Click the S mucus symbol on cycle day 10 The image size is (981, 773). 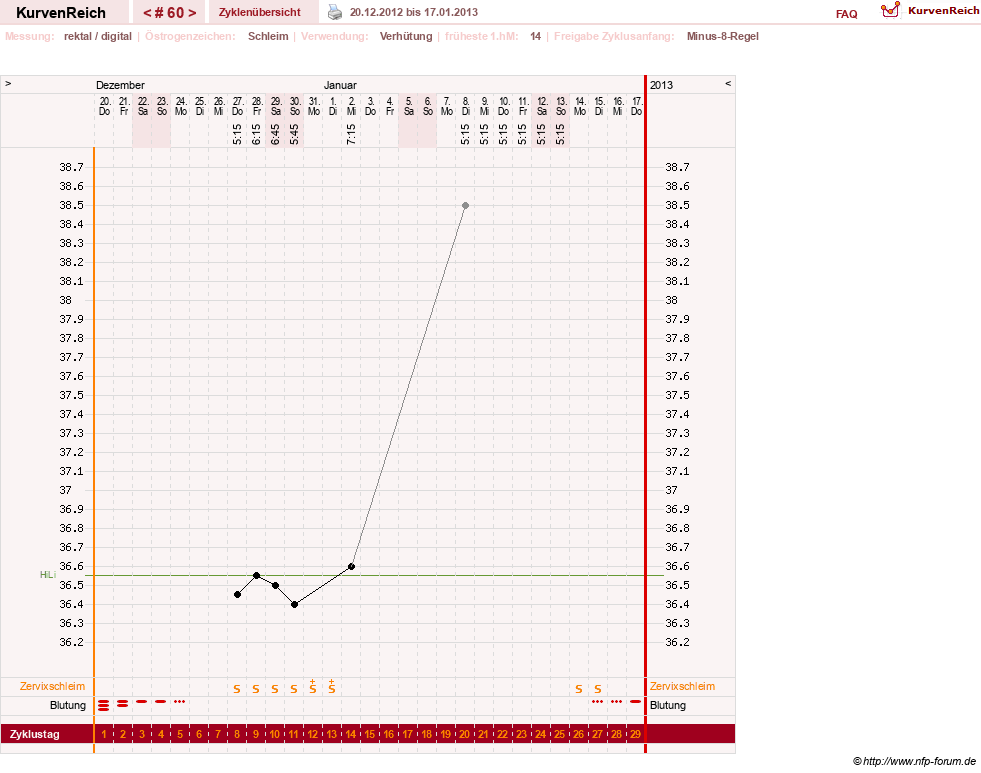[x=275, y=689]
